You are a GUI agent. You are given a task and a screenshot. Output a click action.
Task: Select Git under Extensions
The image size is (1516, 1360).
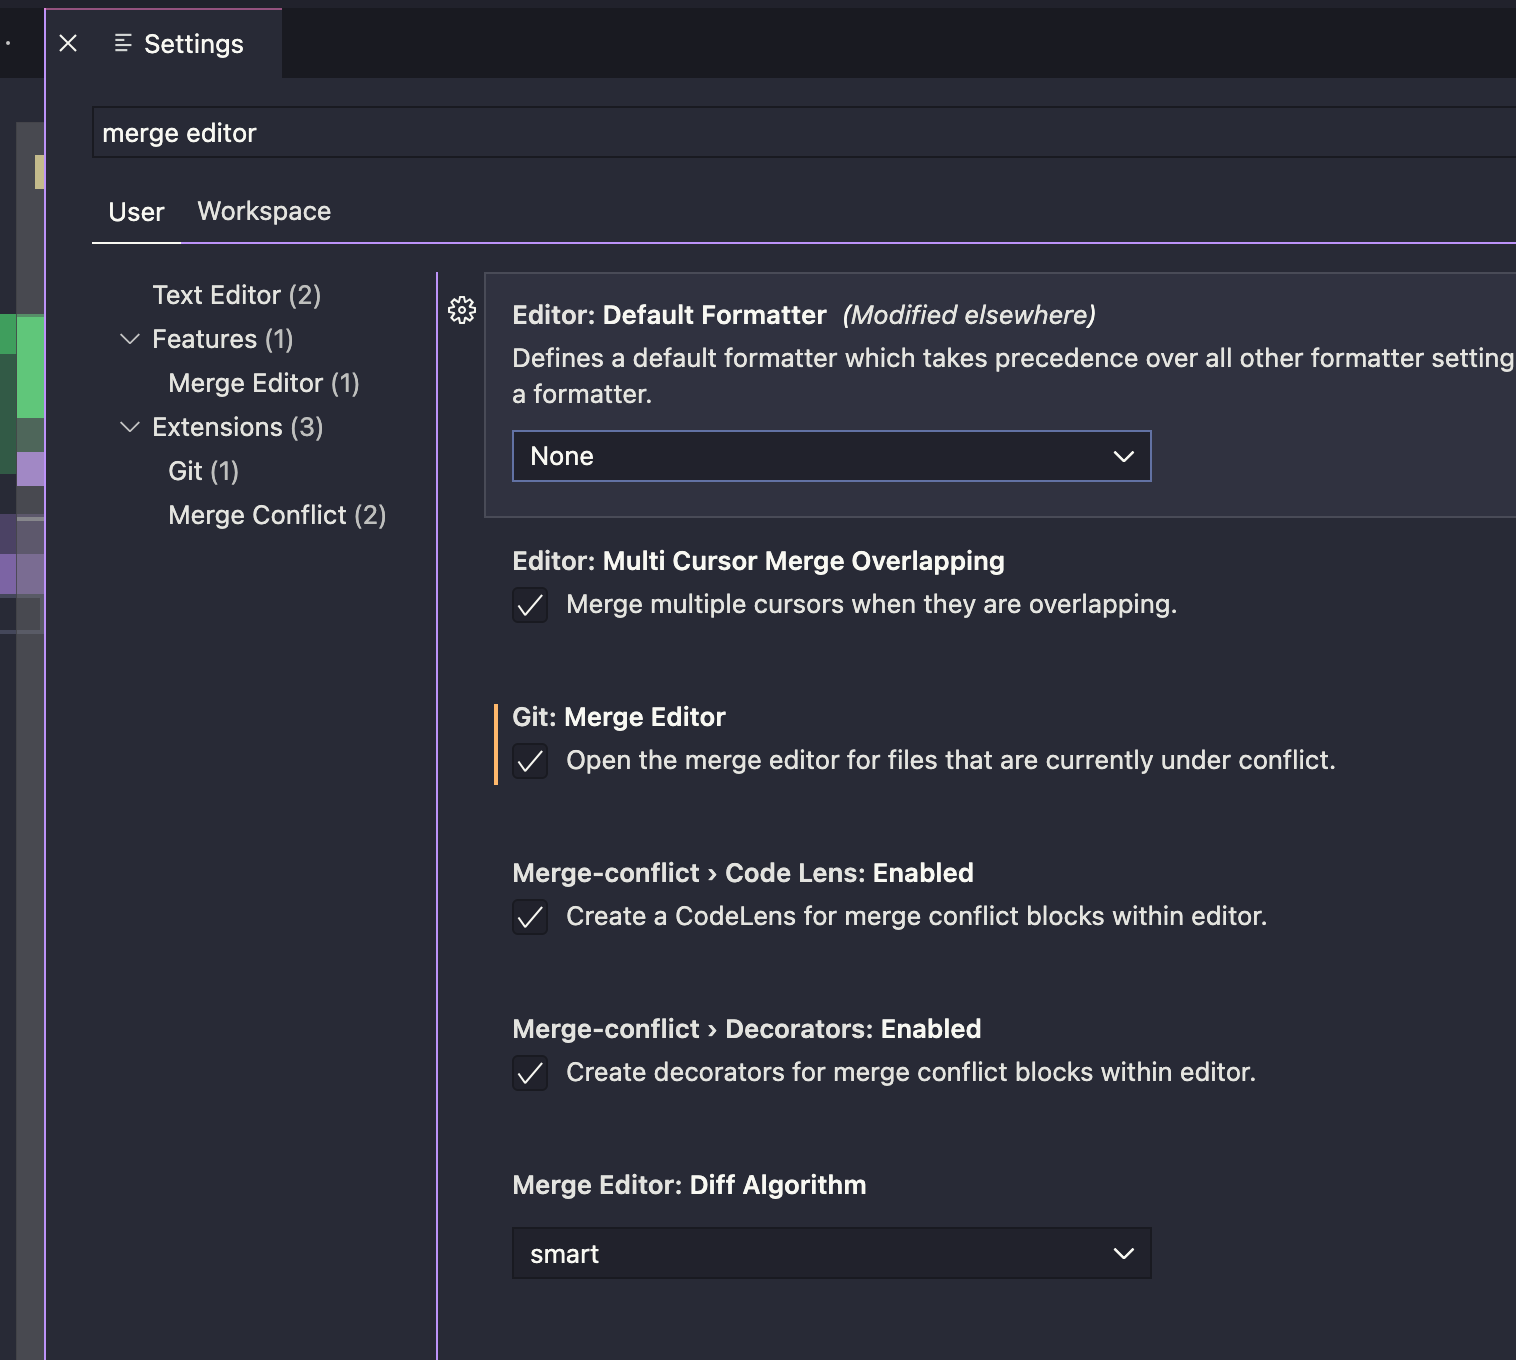[x=202, y=470]
